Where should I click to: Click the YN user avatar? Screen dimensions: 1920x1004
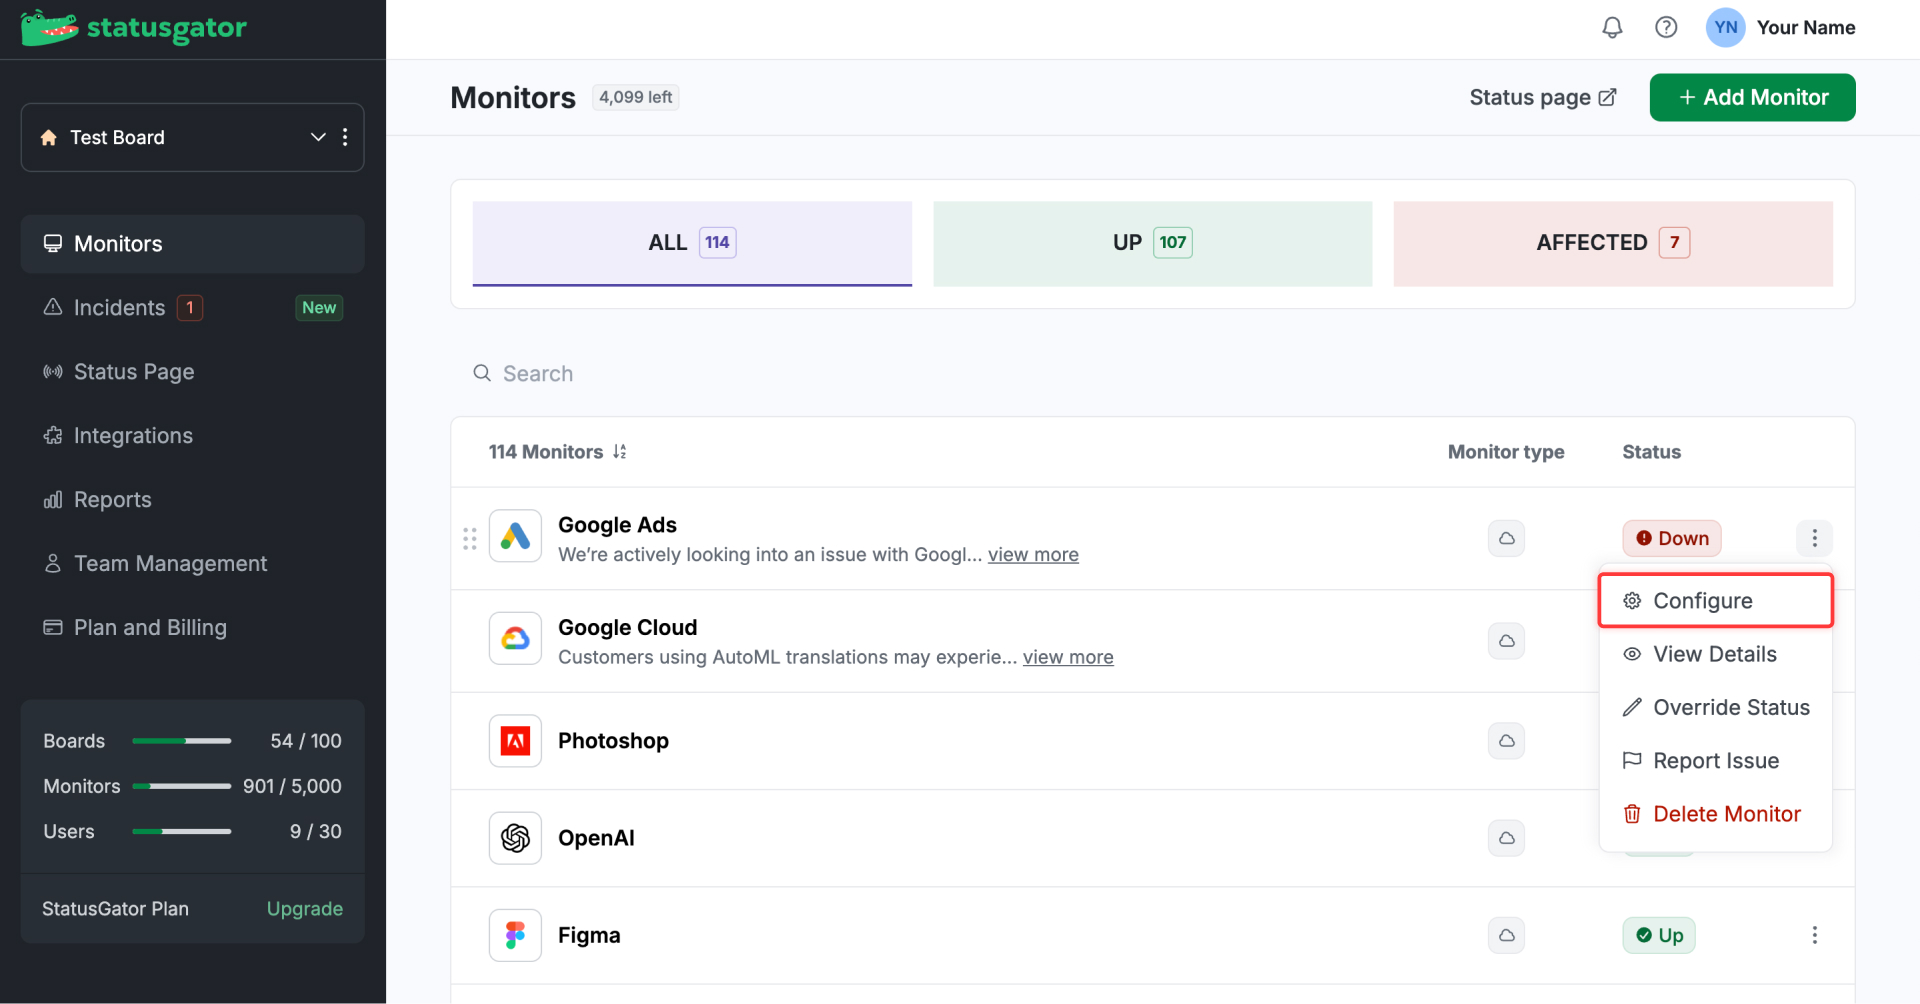(1726, 28)
